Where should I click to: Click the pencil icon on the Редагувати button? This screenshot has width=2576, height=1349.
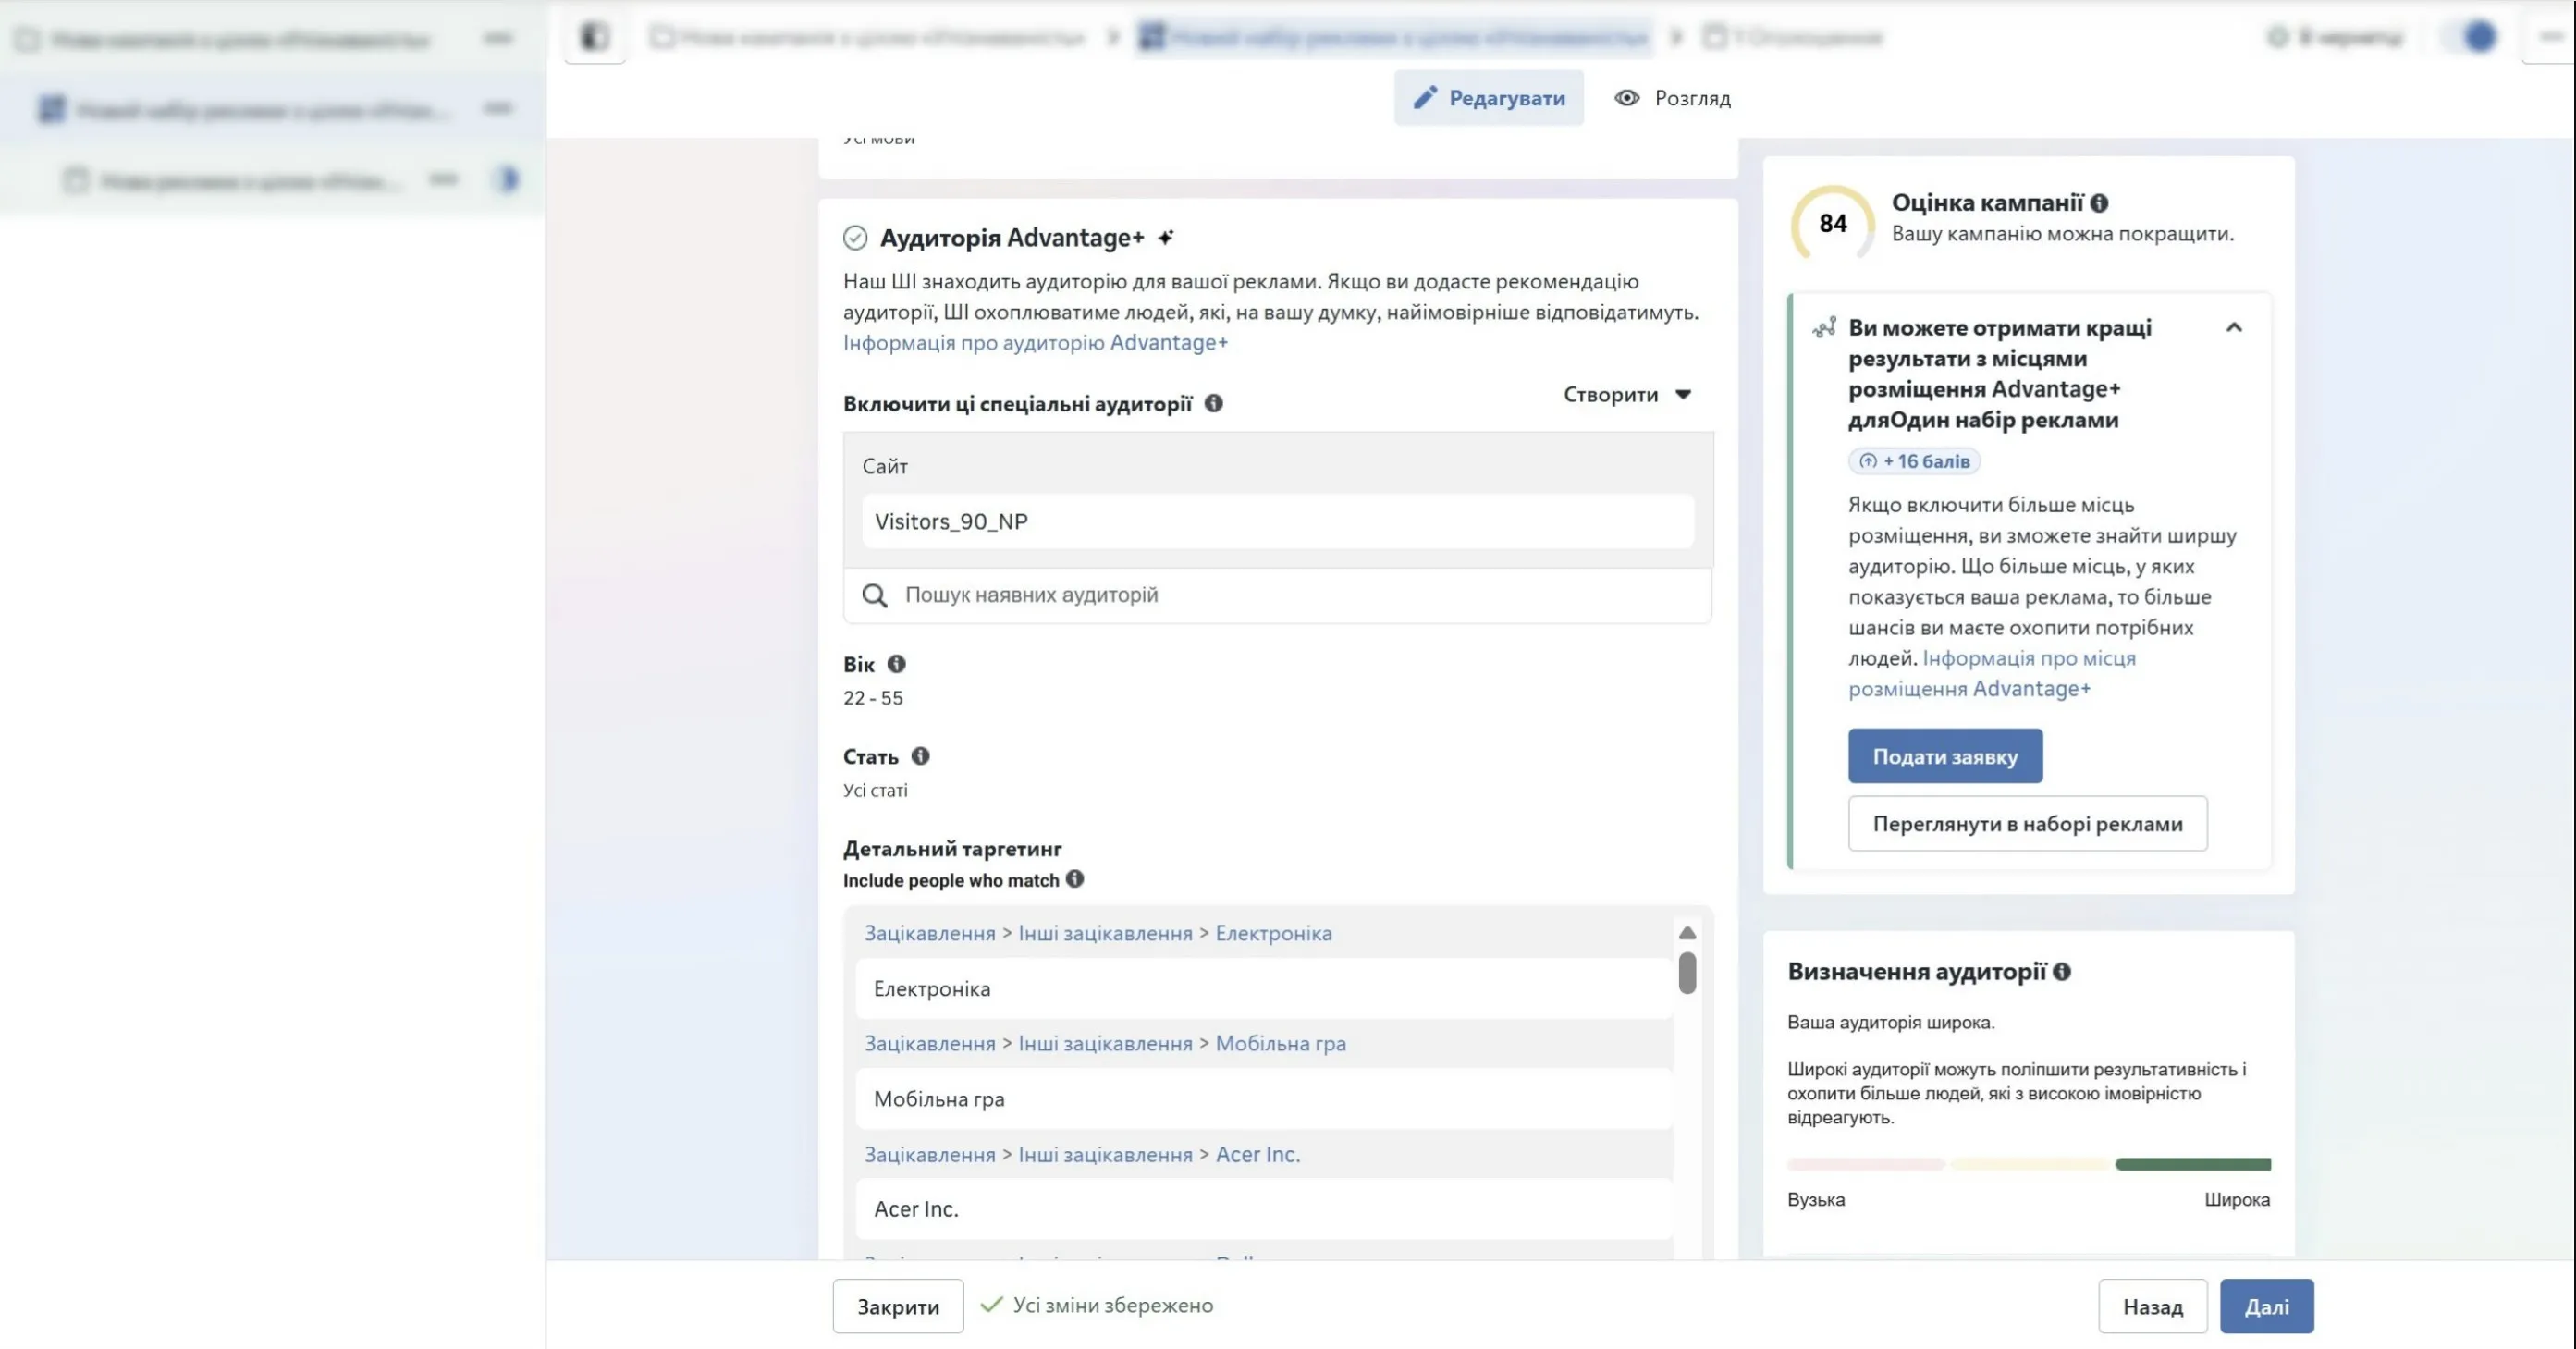coord(1427,98)
